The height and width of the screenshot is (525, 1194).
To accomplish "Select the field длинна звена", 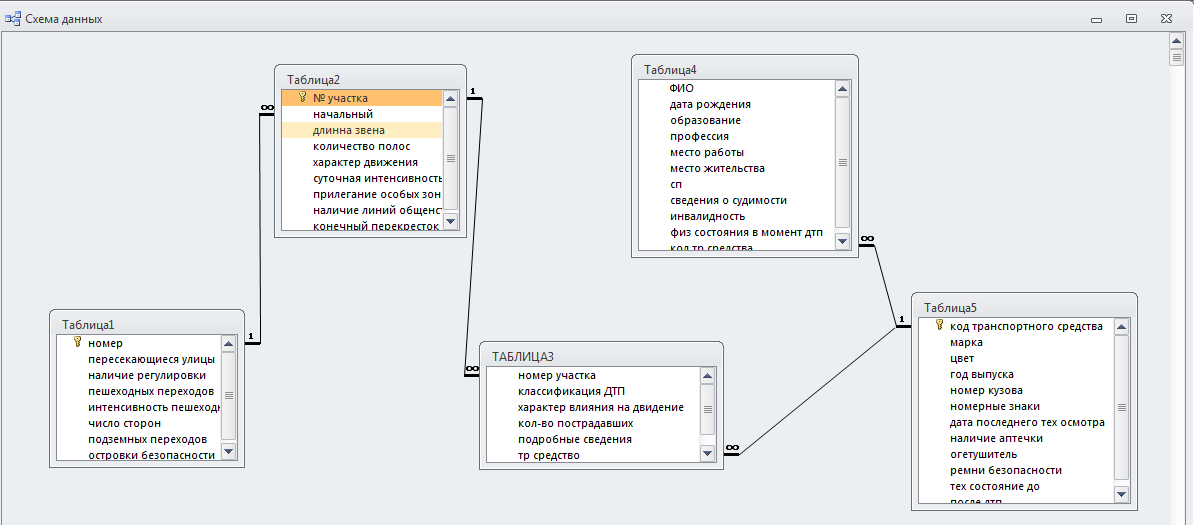I will pos(362,130).
